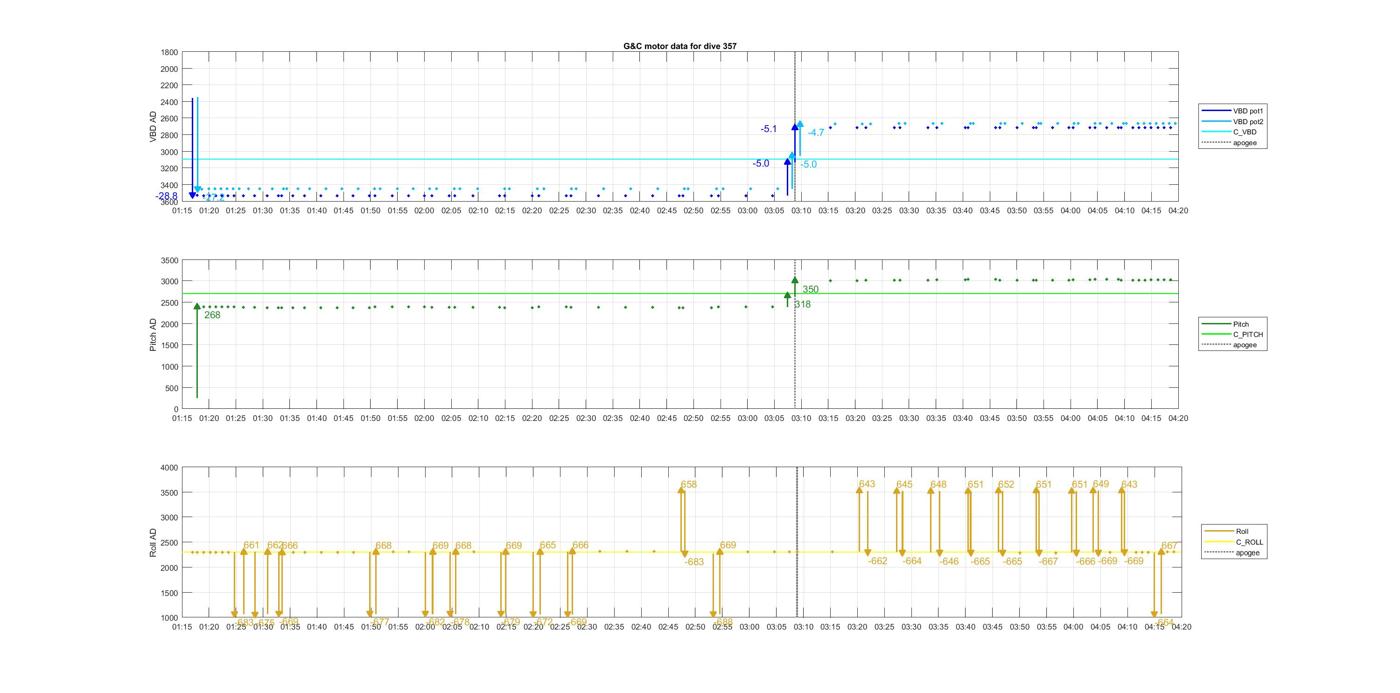Click the 'Pitch AD' y-axis label
Image resolution: width=1400 pixels, height=693 pixels.
(154, 334)
